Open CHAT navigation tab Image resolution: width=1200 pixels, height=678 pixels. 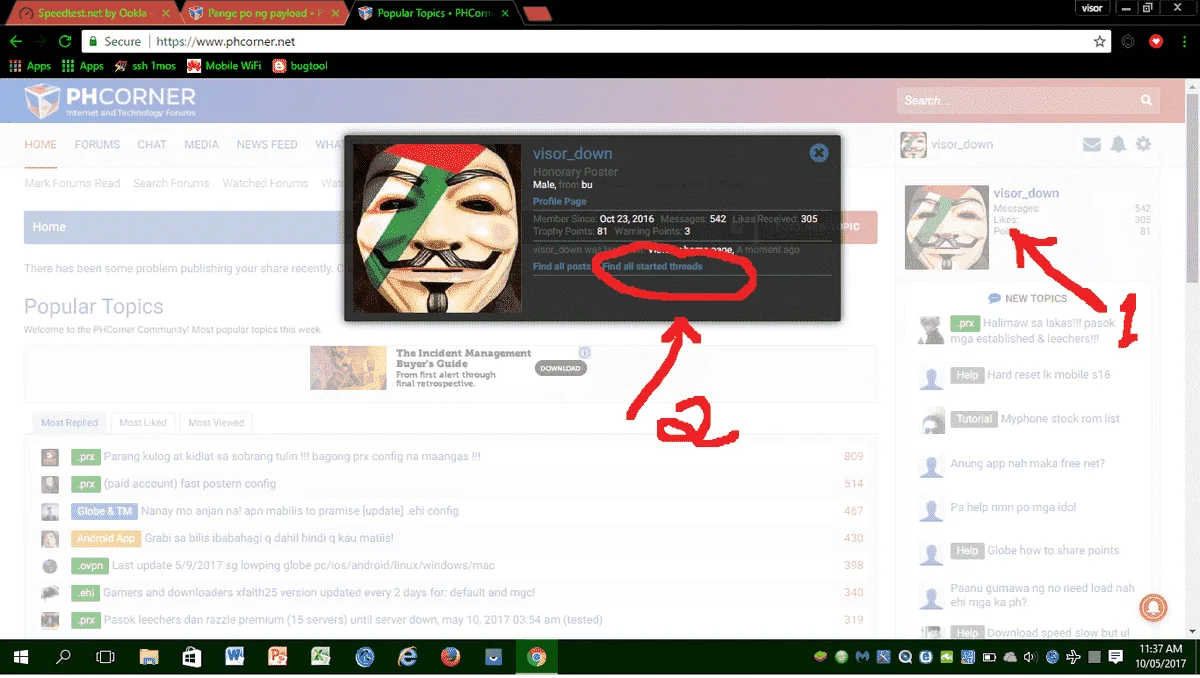pyautogui.click(x=152, y=145)
